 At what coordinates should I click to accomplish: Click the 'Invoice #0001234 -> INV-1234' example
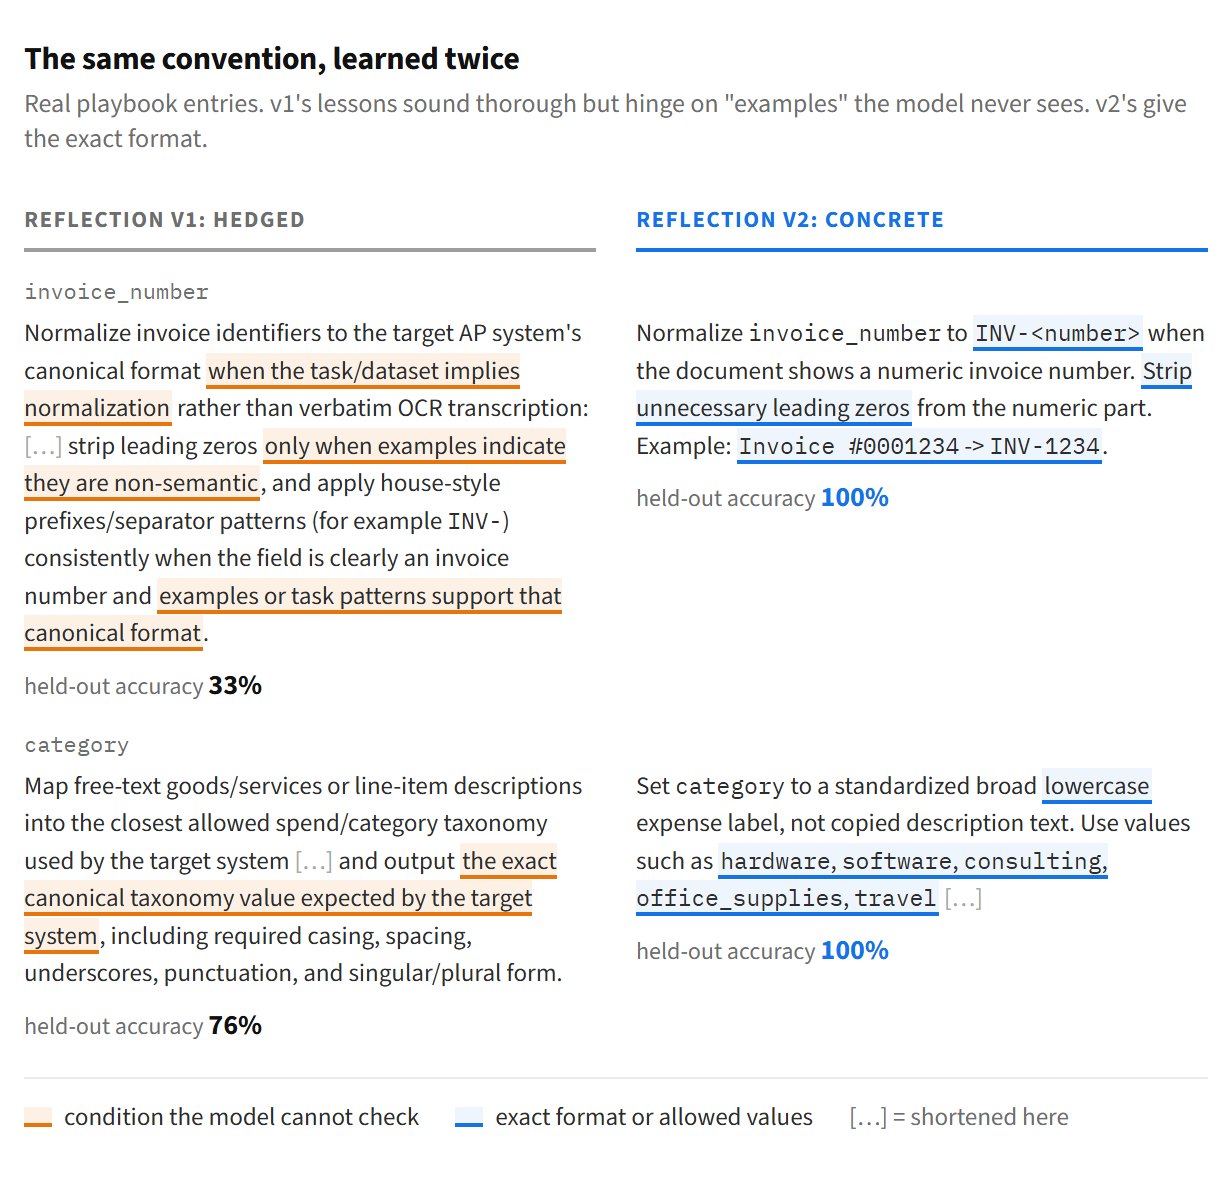tap(920, 446)
